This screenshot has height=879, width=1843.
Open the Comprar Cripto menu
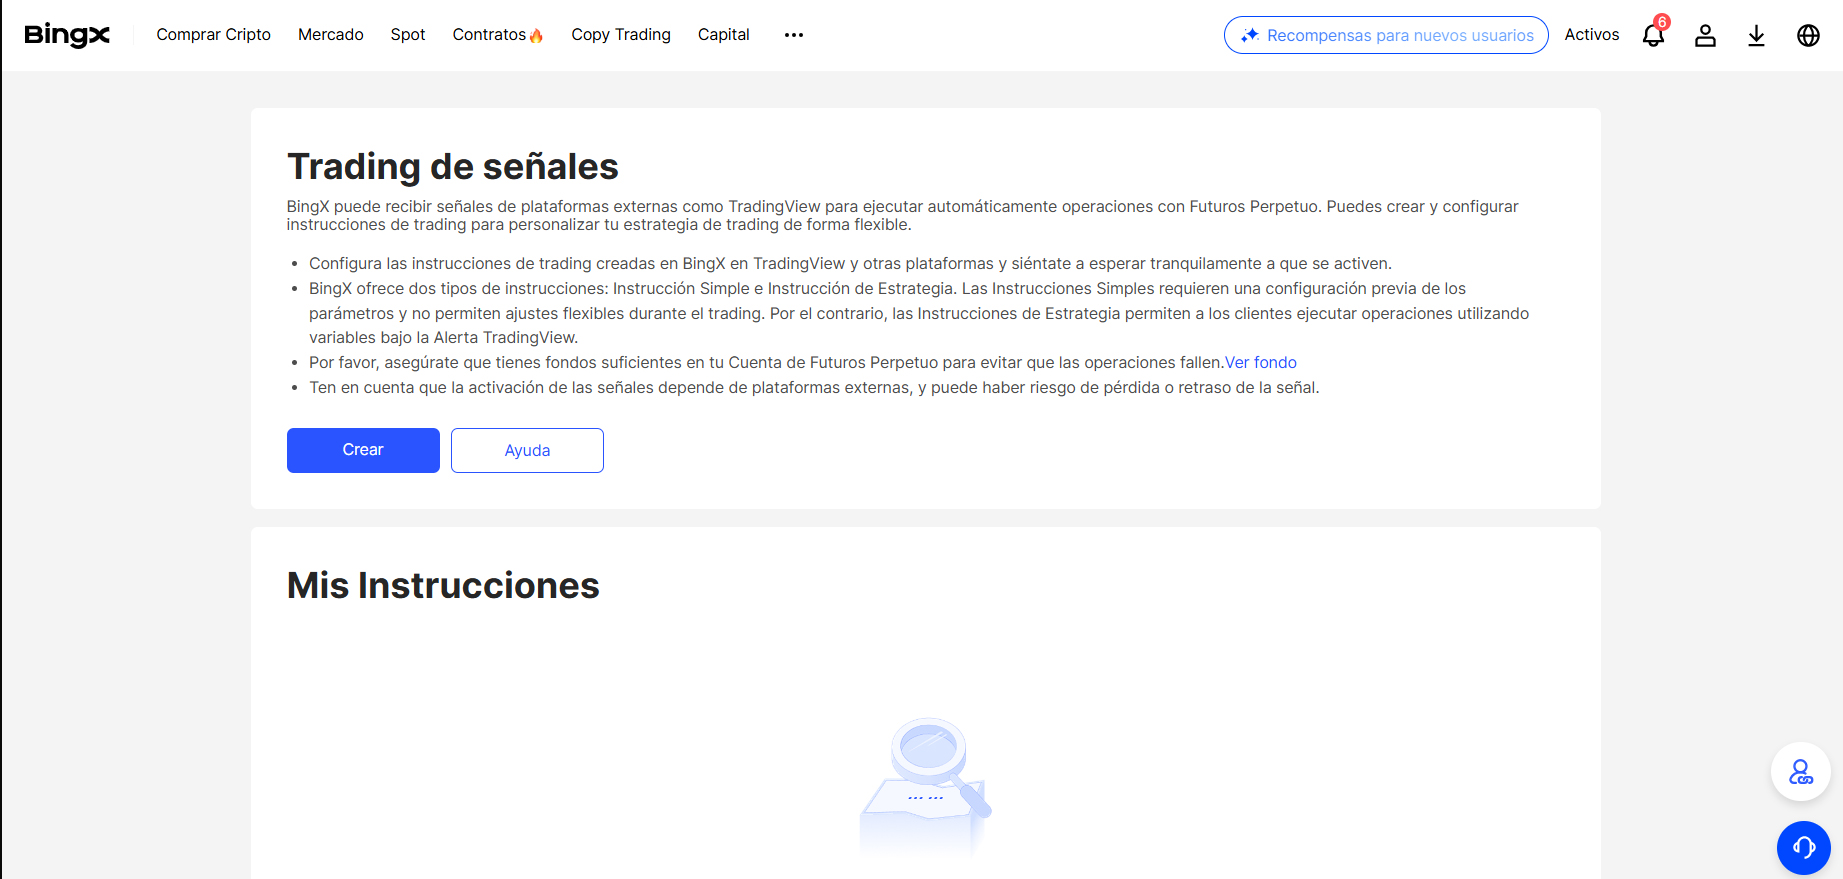pos(213,35)
